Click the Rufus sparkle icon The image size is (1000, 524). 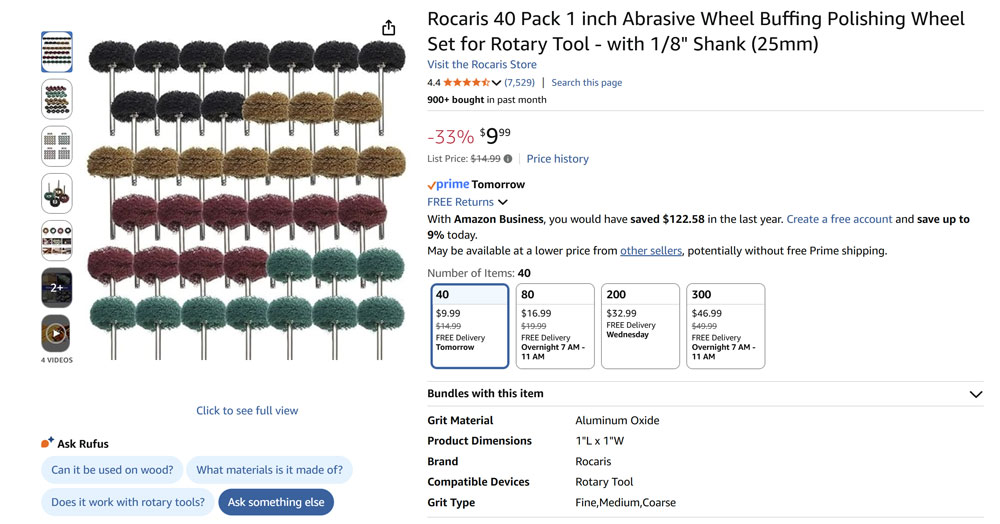point(47,443)
